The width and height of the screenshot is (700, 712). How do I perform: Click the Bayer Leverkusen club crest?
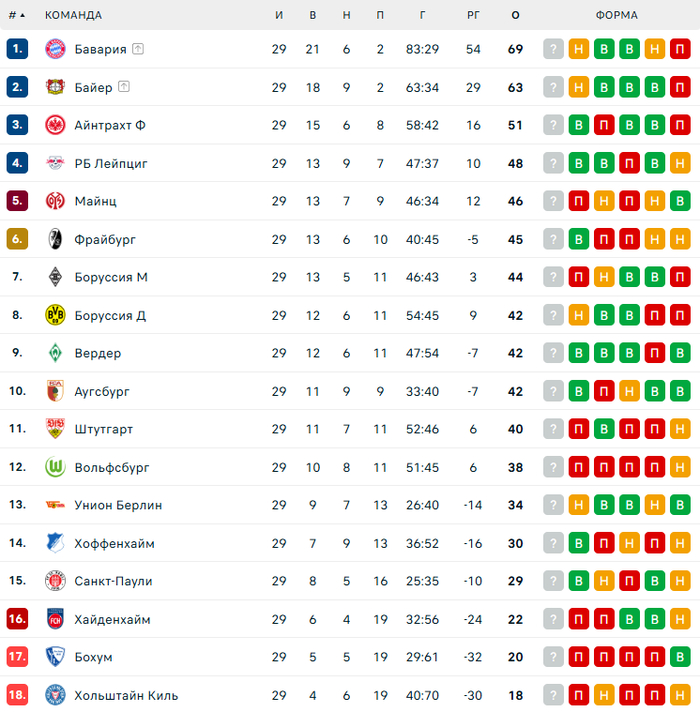(x=55, y=87)
